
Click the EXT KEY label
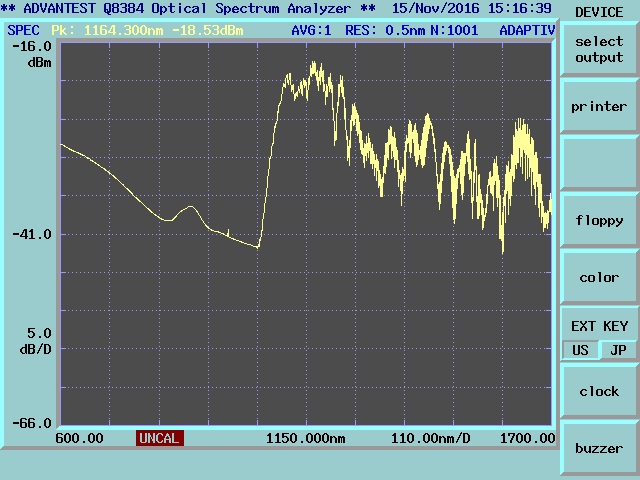tap(599, 326)
